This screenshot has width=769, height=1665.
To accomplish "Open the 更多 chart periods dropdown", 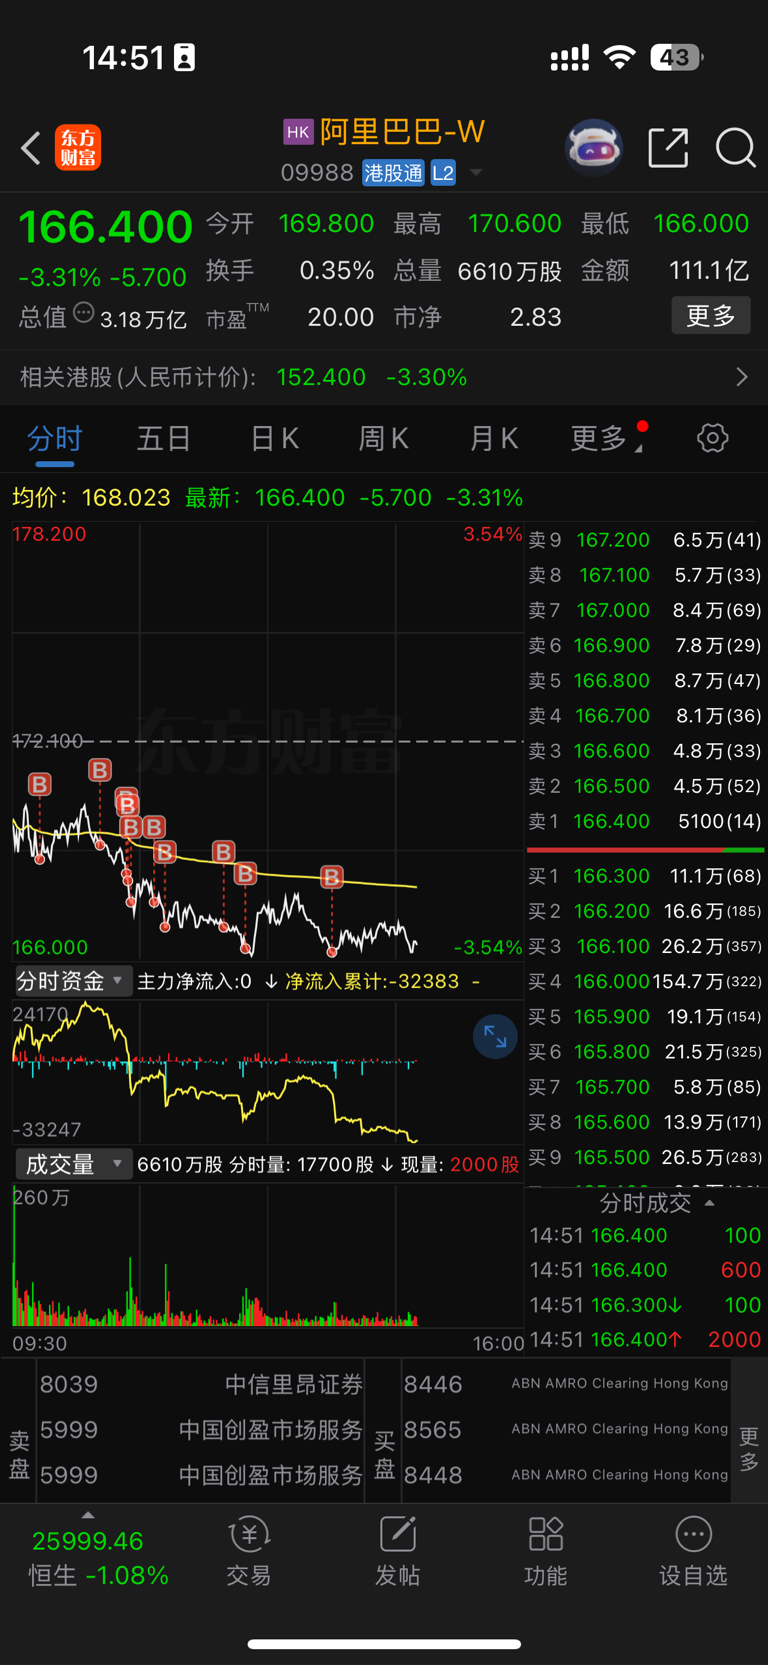I will [608, 438].
